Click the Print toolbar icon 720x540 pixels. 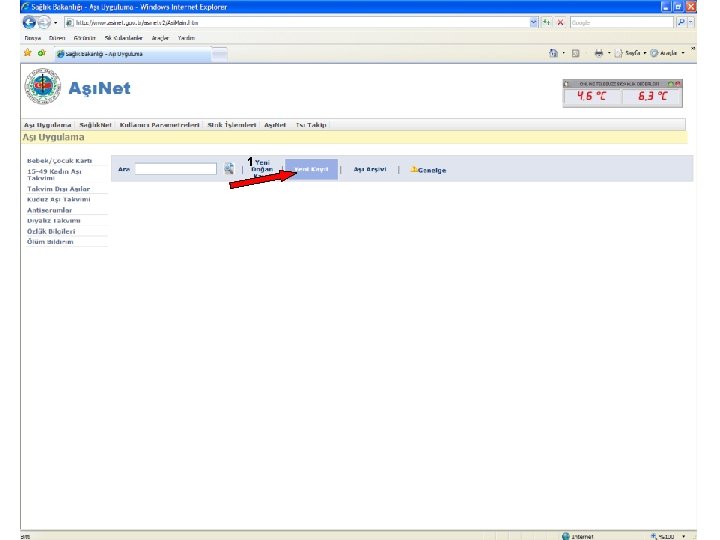[598, 53]
